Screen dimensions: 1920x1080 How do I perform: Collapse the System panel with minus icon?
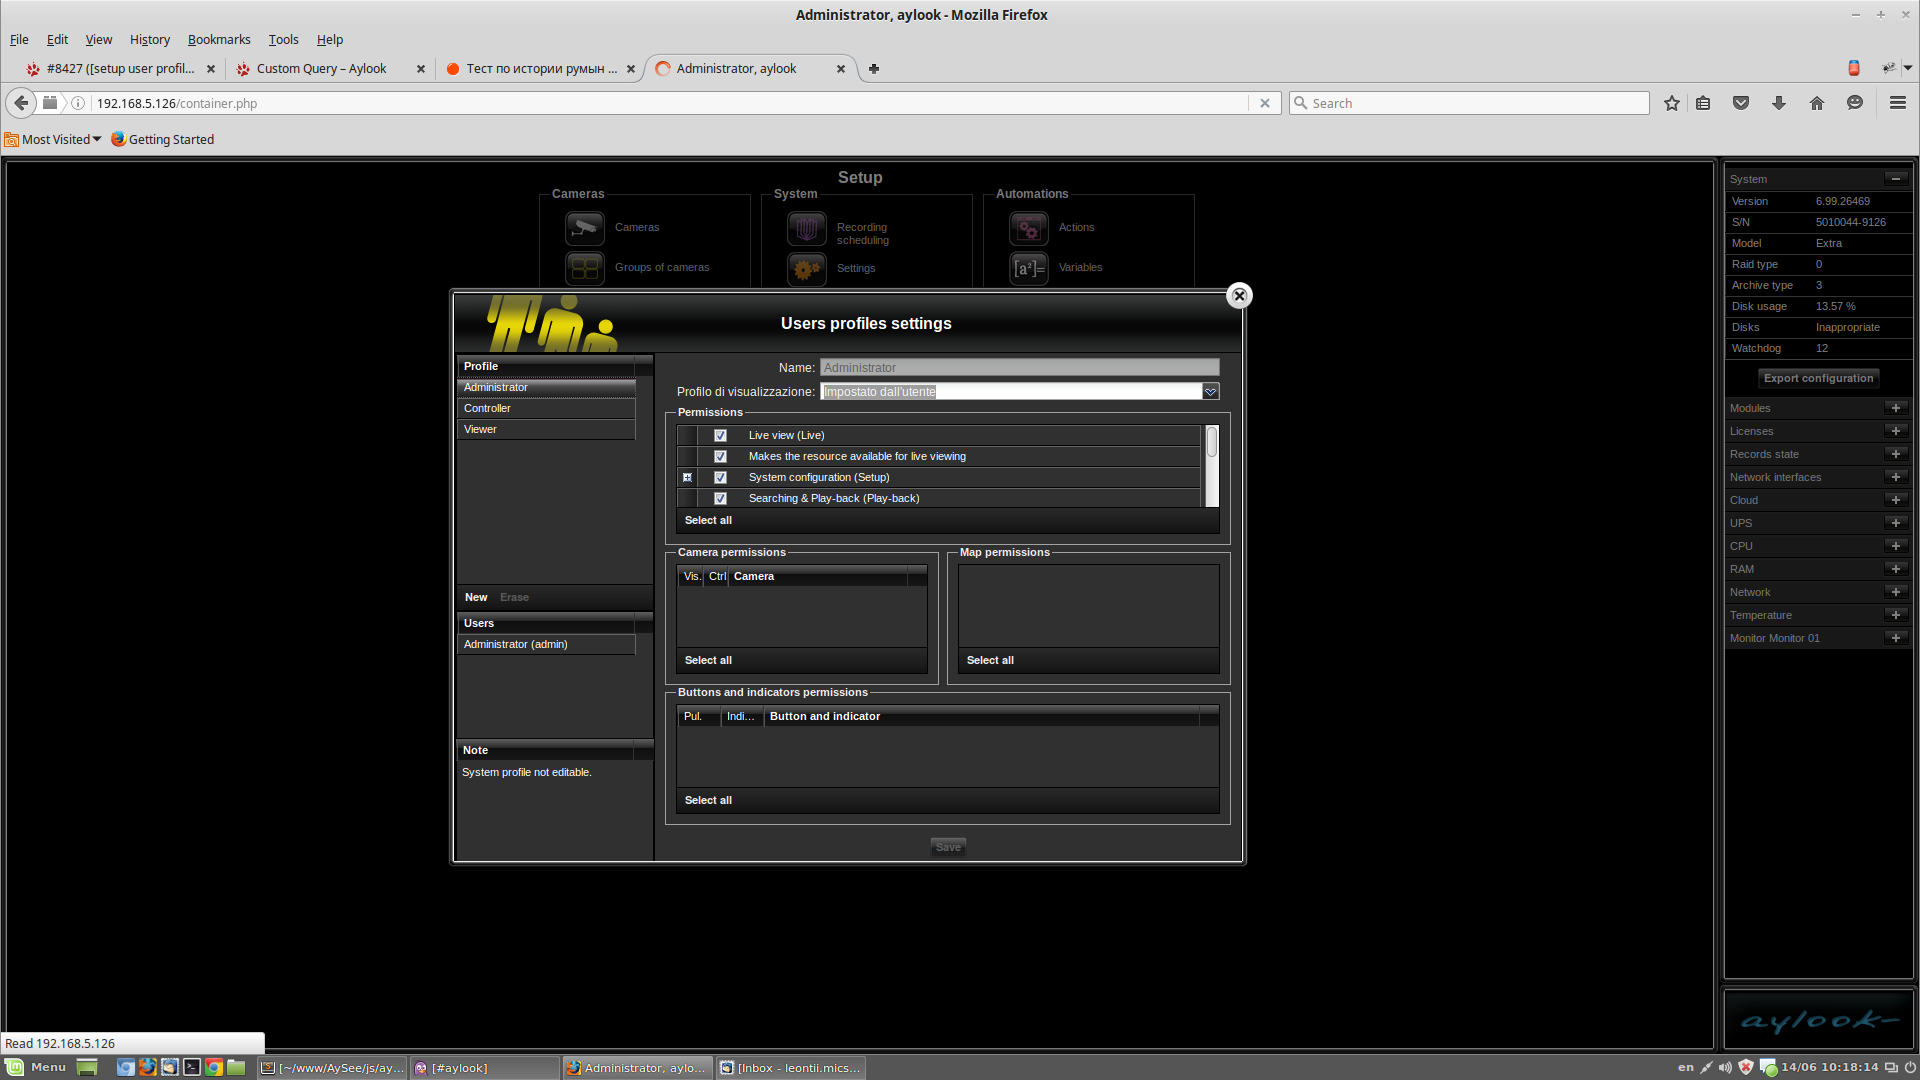[x=1896, y=179]
